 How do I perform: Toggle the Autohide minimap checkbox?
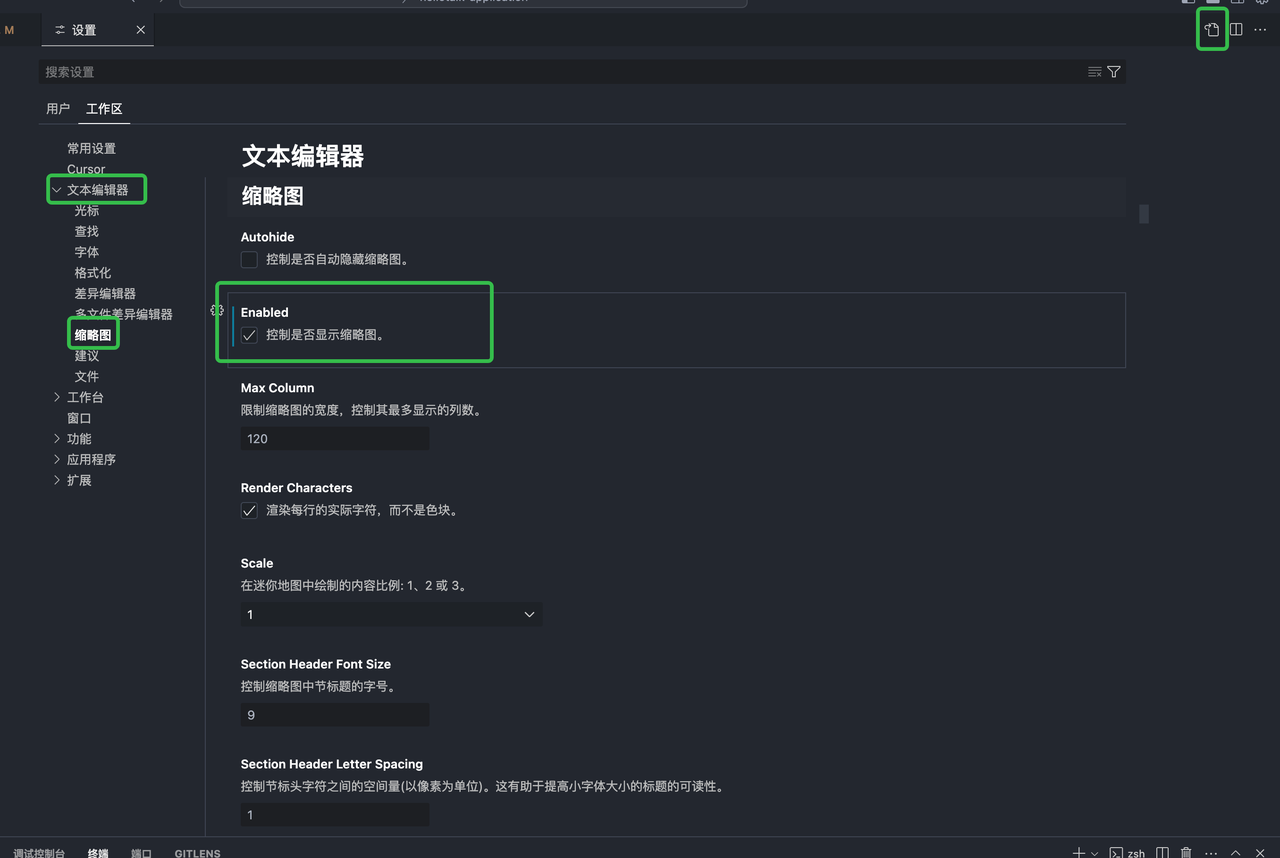click(x=249, y=260)
